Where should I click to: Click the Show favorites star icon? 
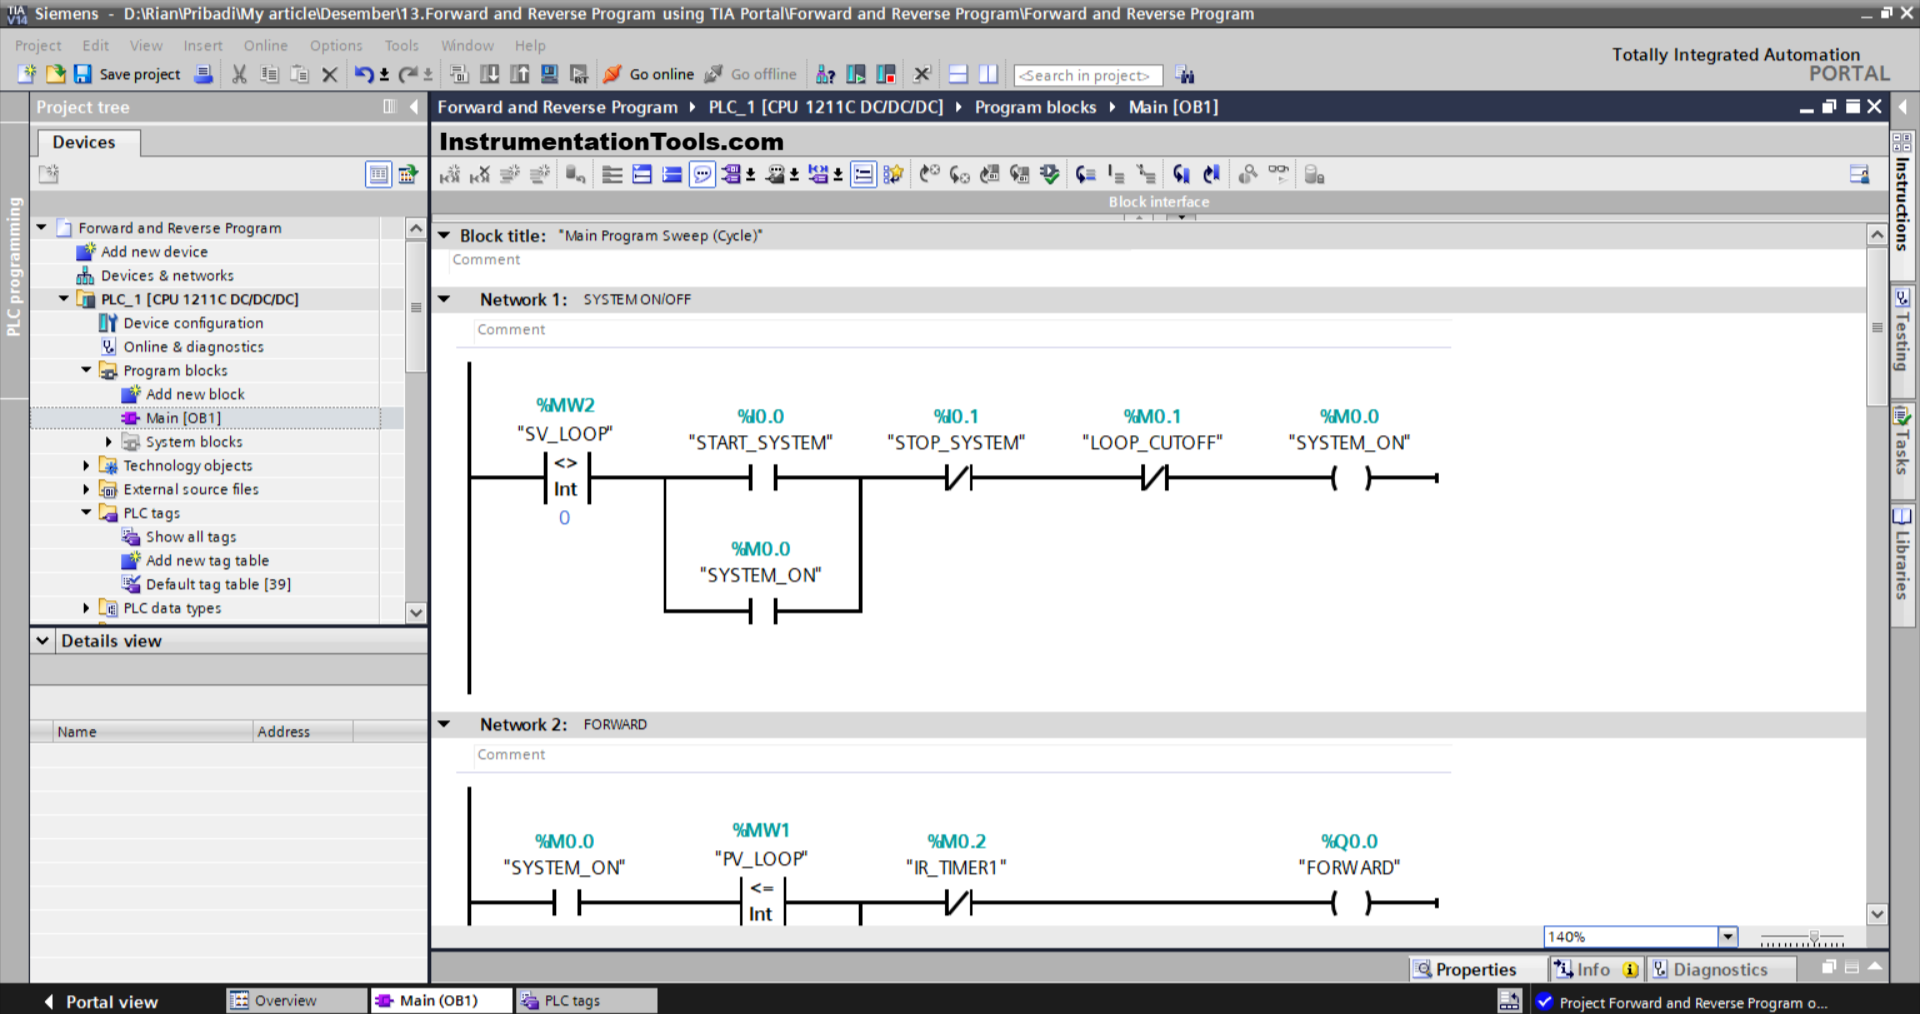click(x=893, y=175)
